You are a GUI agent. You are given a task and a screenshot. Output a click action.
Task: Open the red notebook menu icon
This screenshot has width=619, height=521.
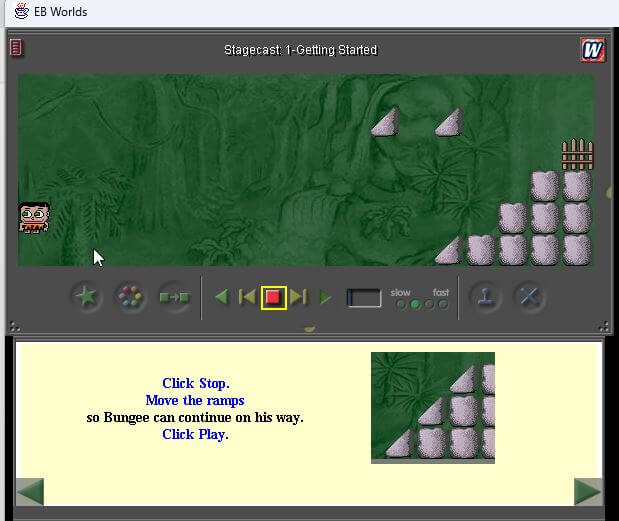click(16, 48)
